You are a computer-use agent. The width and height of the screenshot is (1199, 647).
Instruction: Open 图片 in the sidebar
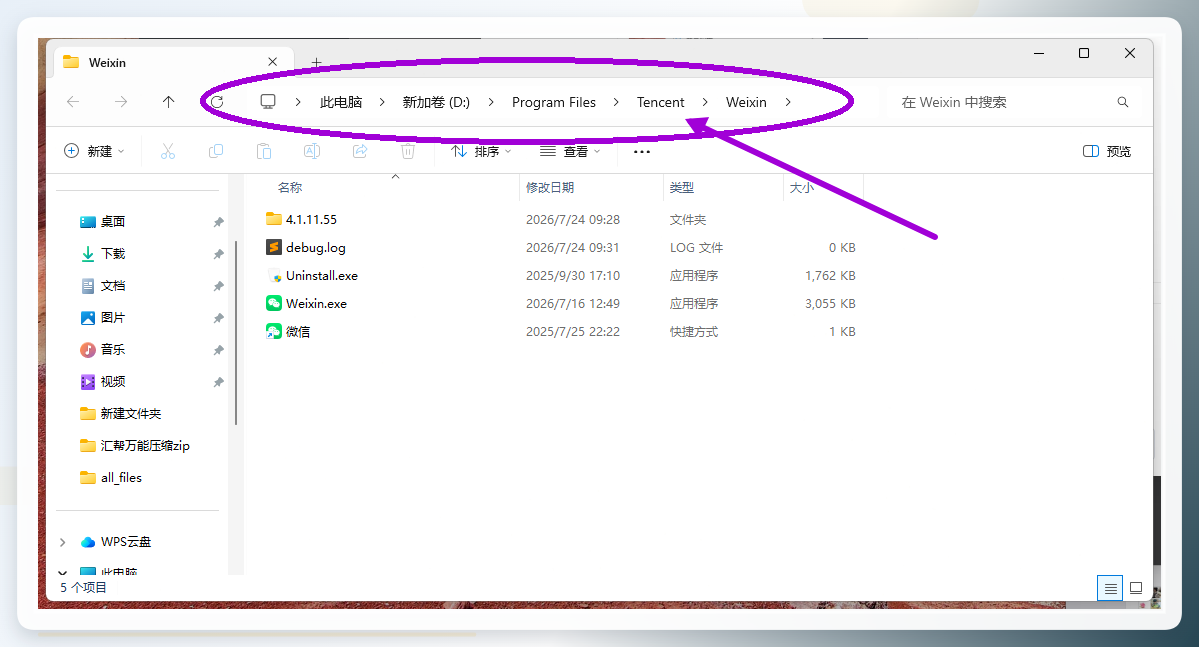[113, 317]
